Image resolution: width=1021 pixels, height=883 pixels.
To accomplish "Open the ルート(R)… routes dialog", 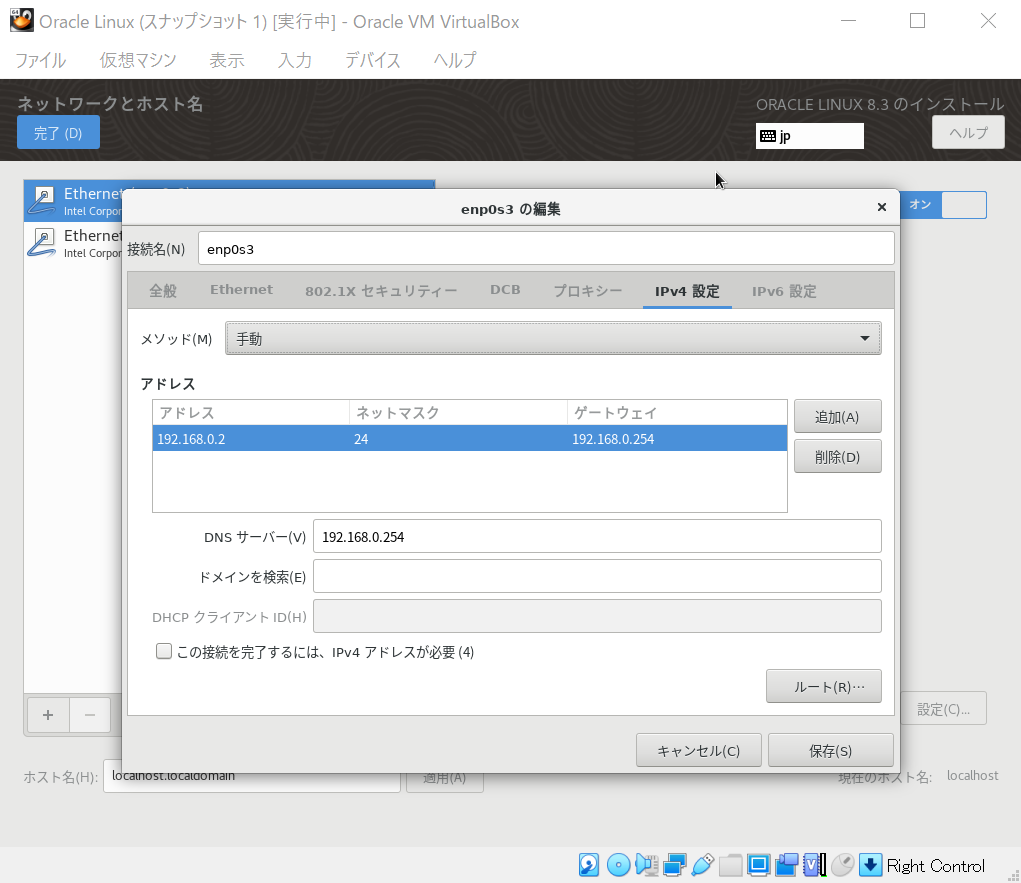I will click(x=824, y=686).
